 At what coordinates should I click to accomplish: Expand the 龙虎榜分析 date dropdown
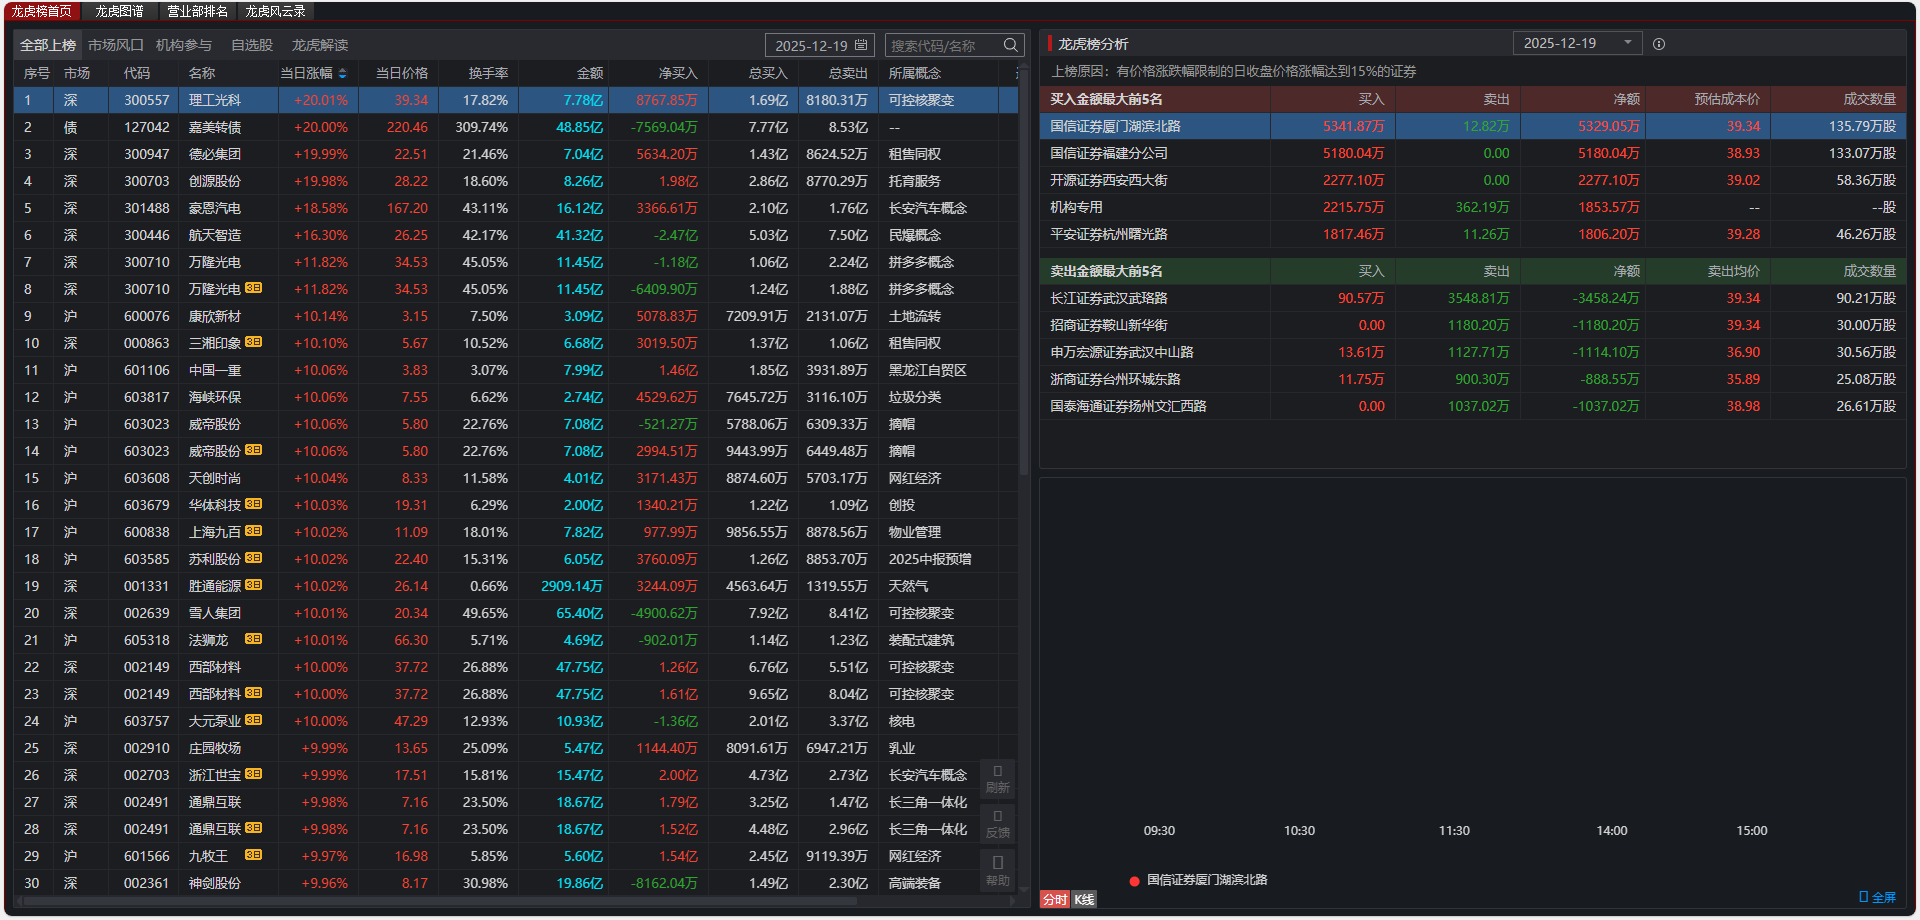tap(1627, 43)
